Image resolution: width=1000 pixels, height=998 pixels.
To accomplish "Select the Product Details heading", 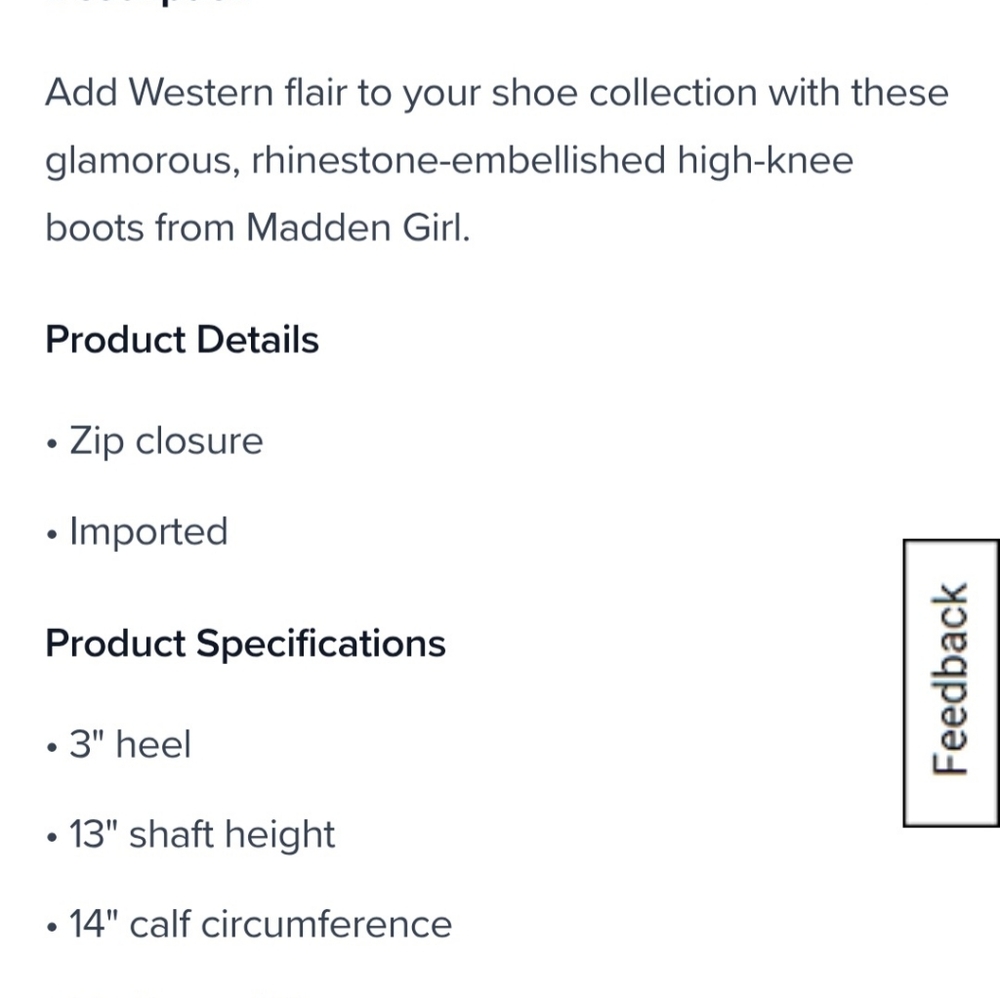I will (181, 340).
